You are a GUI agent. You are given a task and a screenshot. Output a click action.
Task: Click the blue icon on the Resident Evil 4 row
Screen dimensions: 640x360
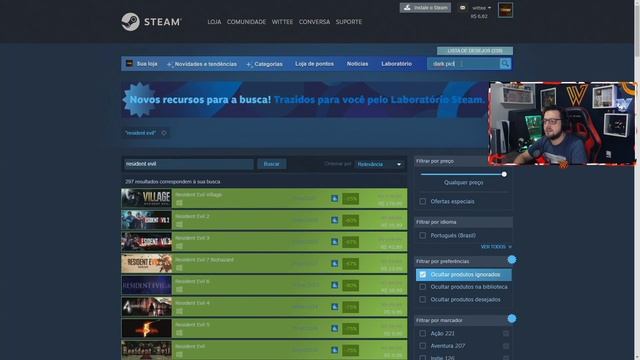pyautogui.click(x=334, y=307)
